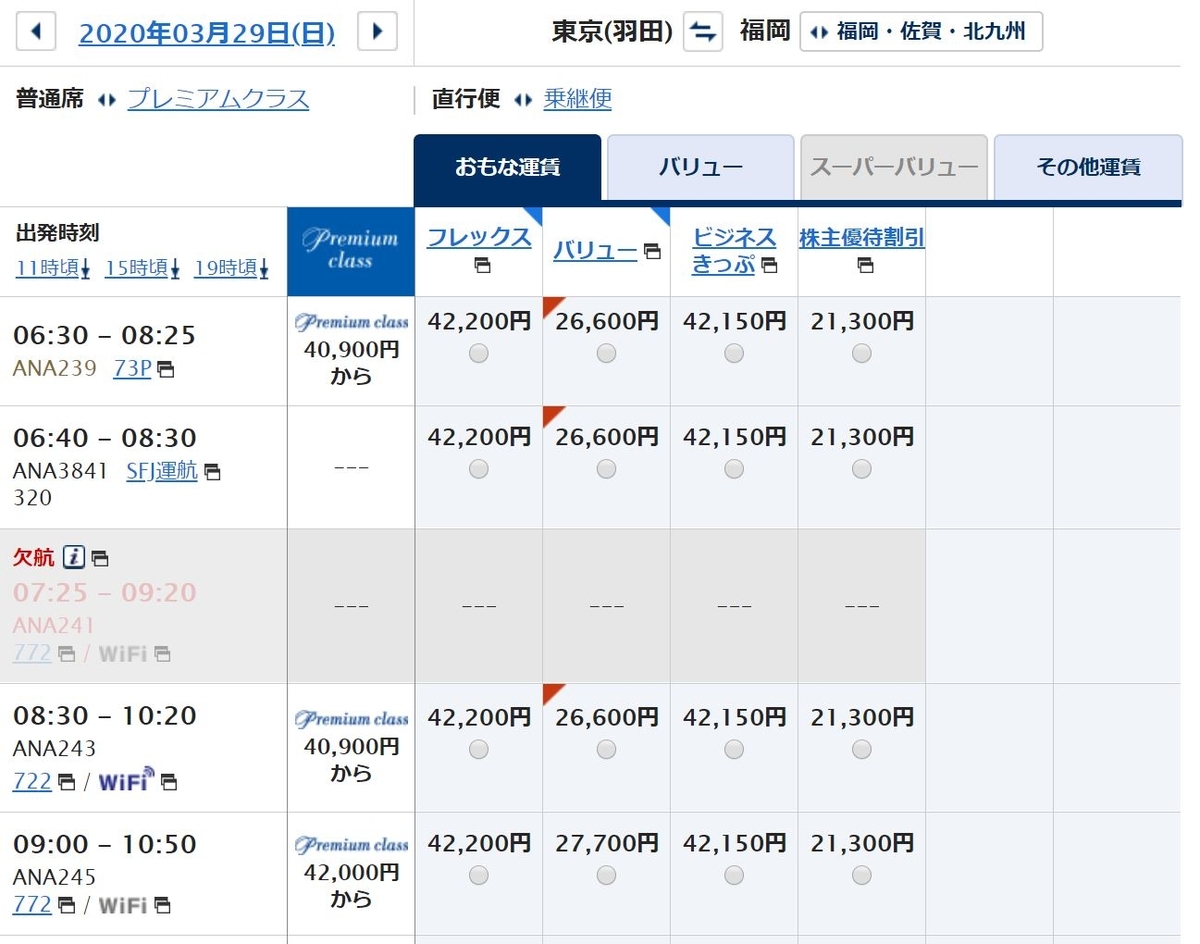The image size is (1200, 944).
Task: Switch to 乗継便 connecting flights
Action: click(x=577, y=99)
